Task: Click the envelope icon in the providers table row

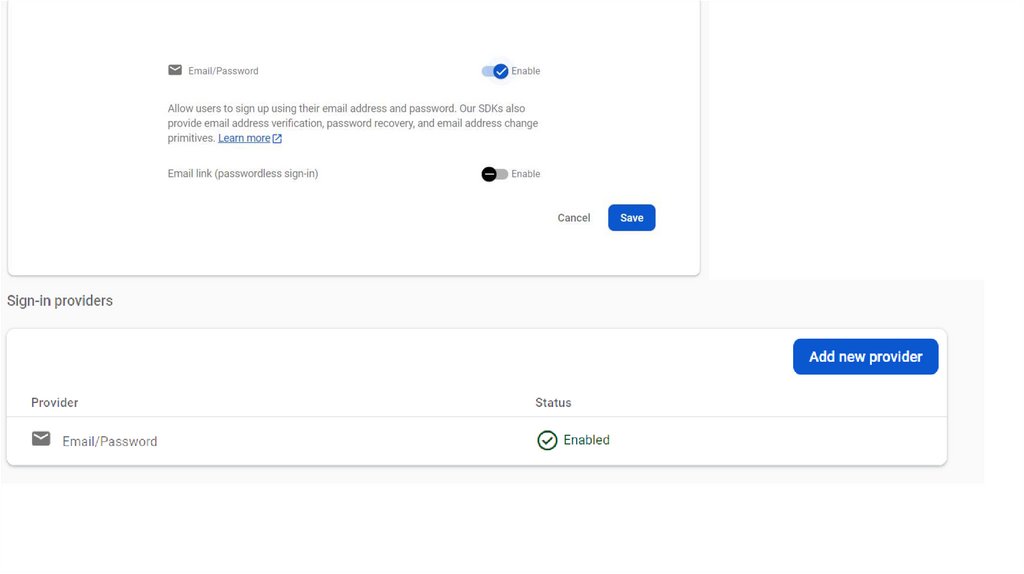Action: pyautogui.click(x=41, y=439)
